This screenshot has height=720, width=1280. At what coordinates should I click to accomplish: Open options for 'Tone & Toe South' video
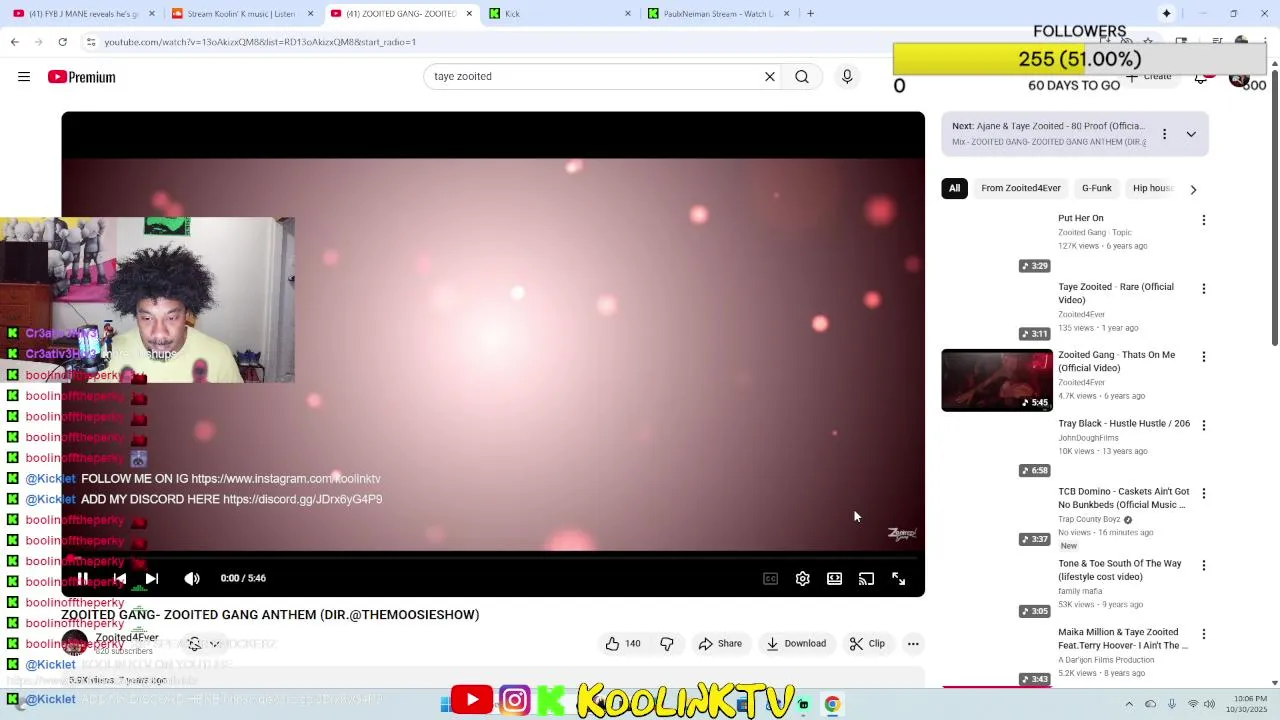1204,565
